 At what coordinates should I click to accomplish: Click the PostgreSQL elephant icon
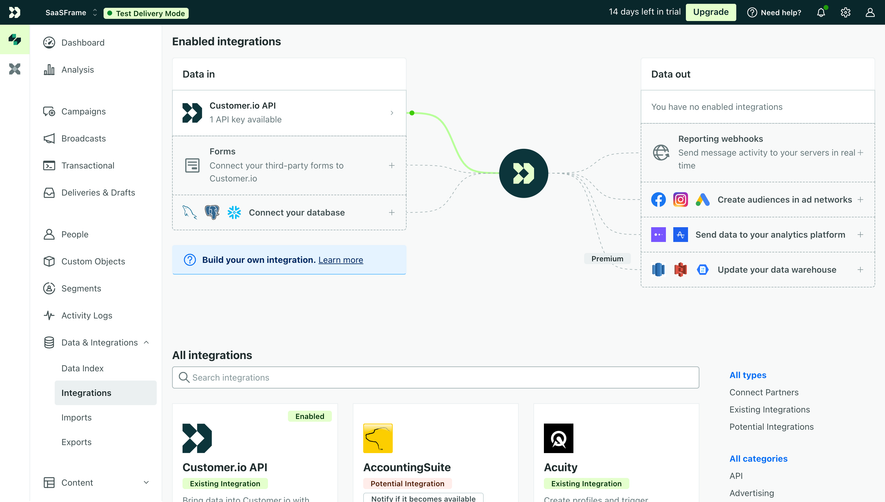(212, 212)
